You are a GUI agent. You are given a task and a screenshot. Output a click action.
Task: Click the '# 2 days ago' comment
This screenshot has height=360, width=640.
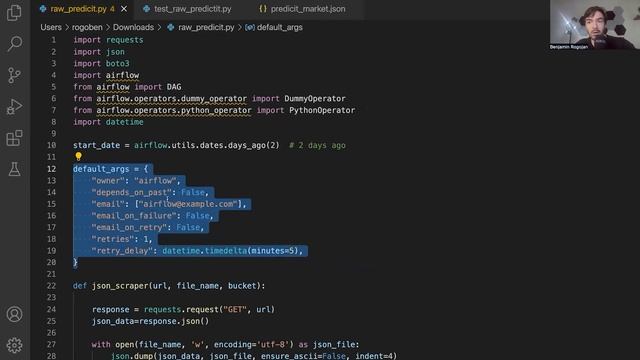click(x=317, y=145)
